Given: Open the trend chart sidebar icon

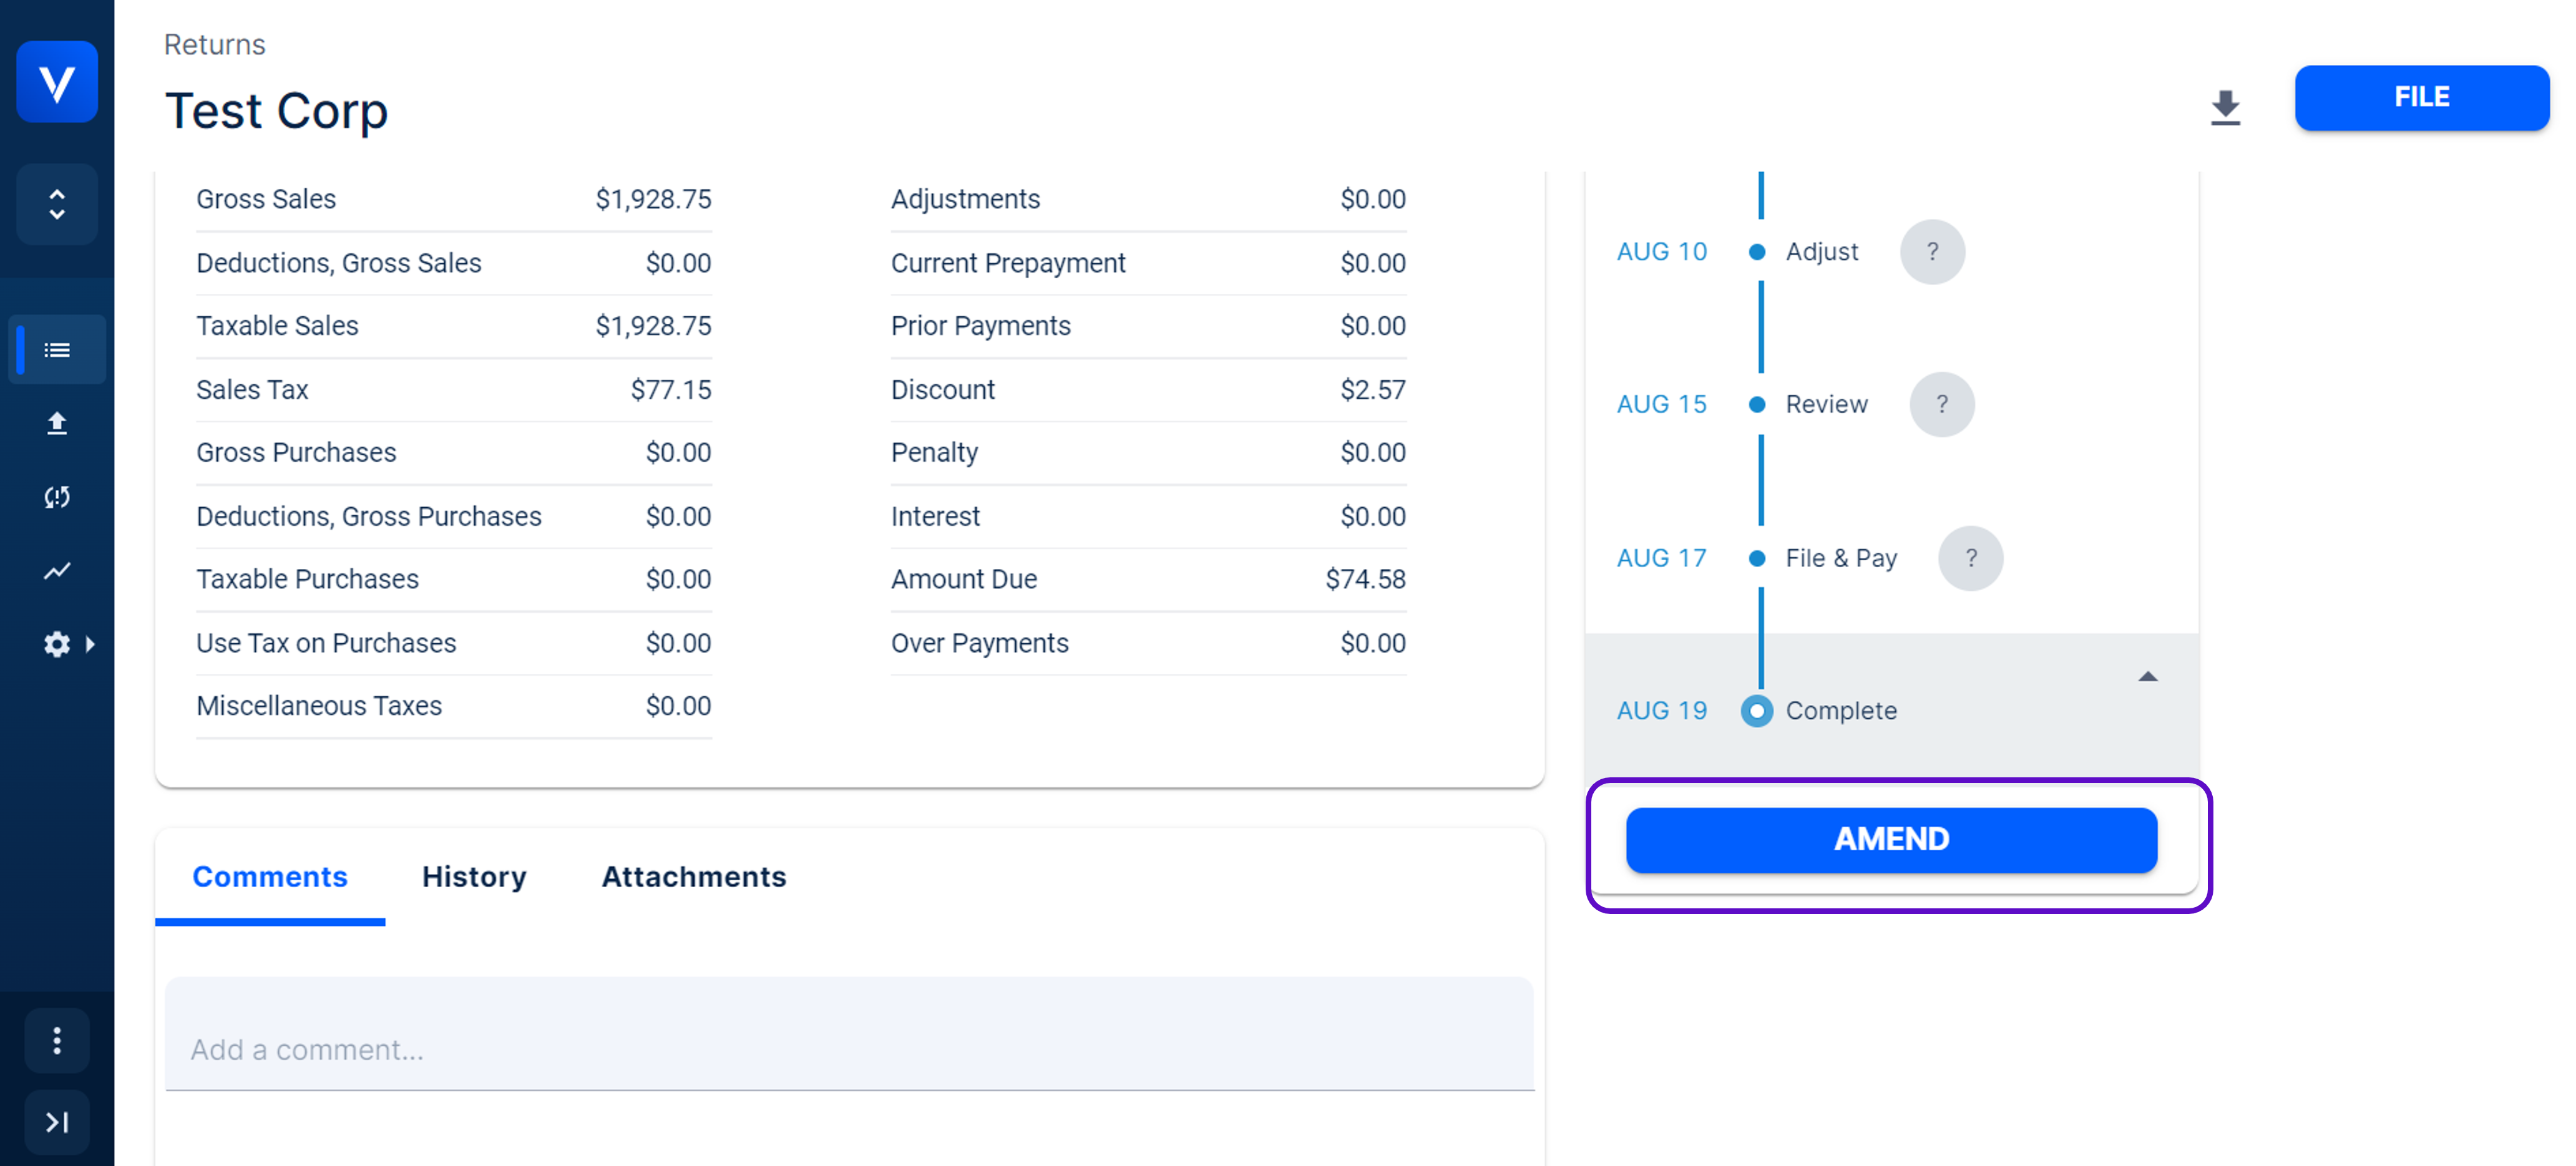Looking at the screenshot, I should pos(57,570).
